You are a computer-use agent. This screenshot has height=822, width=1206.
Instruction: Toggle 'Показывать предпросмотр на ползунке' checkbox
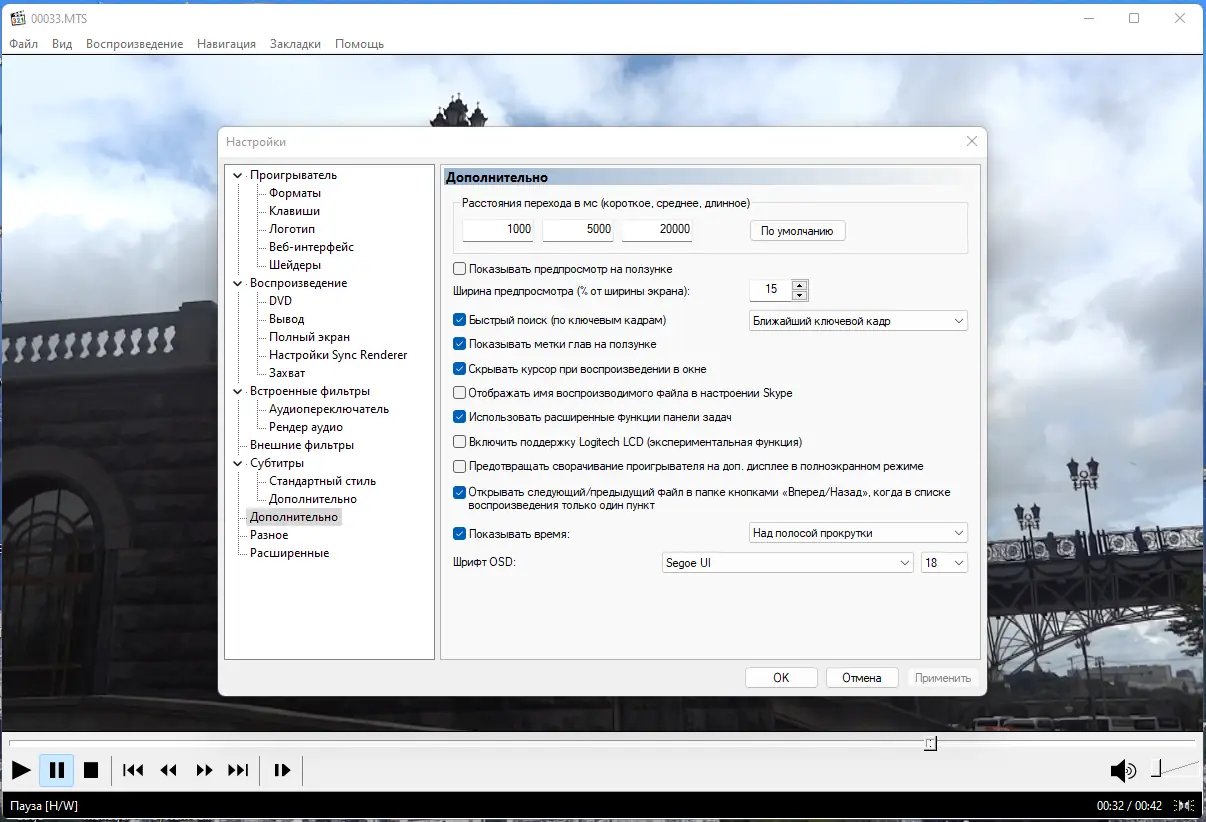point(460,269)
